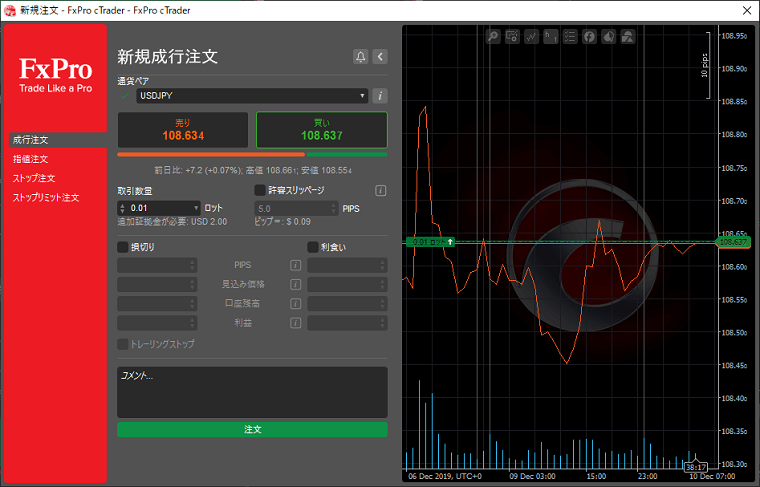Click the 売り sell button at 108.634

click(183, 130)
